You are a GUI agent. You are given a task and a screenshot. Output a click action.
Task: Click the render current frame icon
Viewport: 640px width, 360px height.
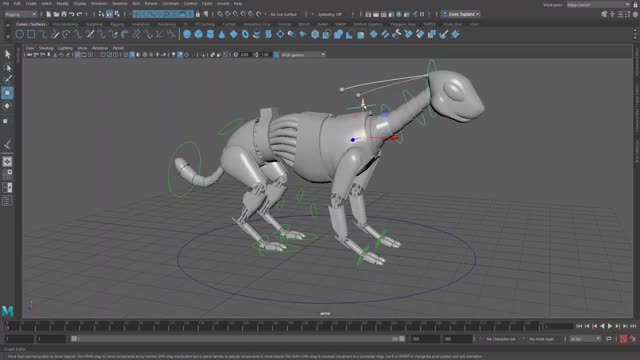click(376, 14)
